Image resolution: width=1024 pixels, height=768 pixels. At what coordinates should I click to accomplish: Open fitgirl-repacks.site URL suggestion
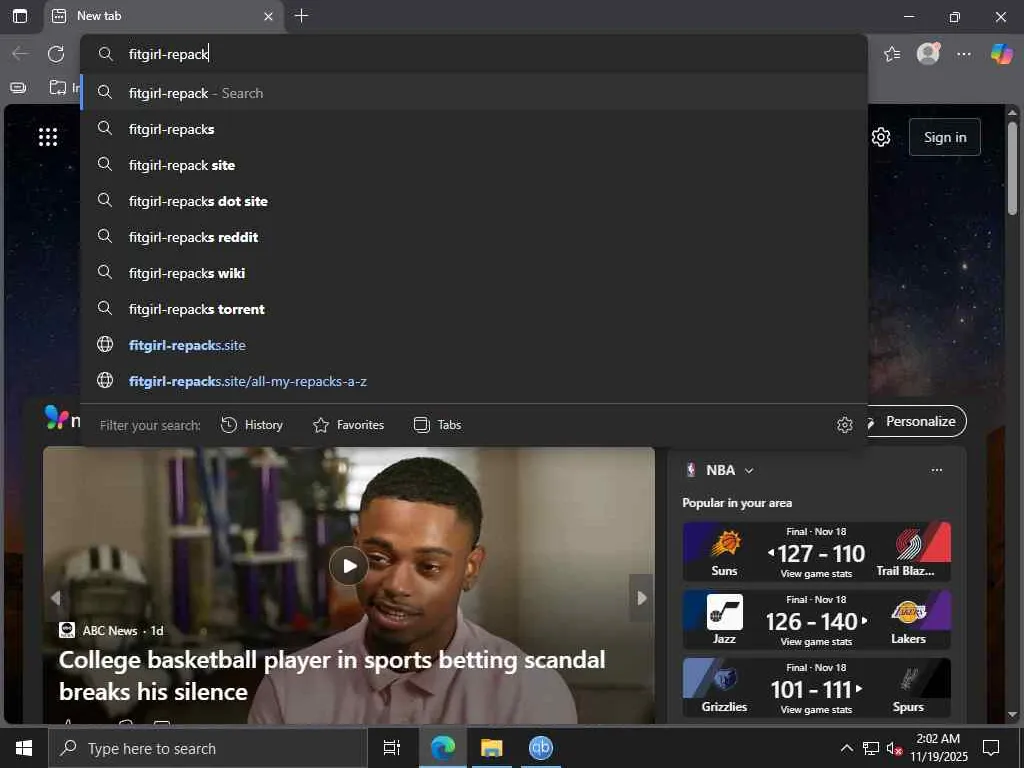[x=473, y=345]
